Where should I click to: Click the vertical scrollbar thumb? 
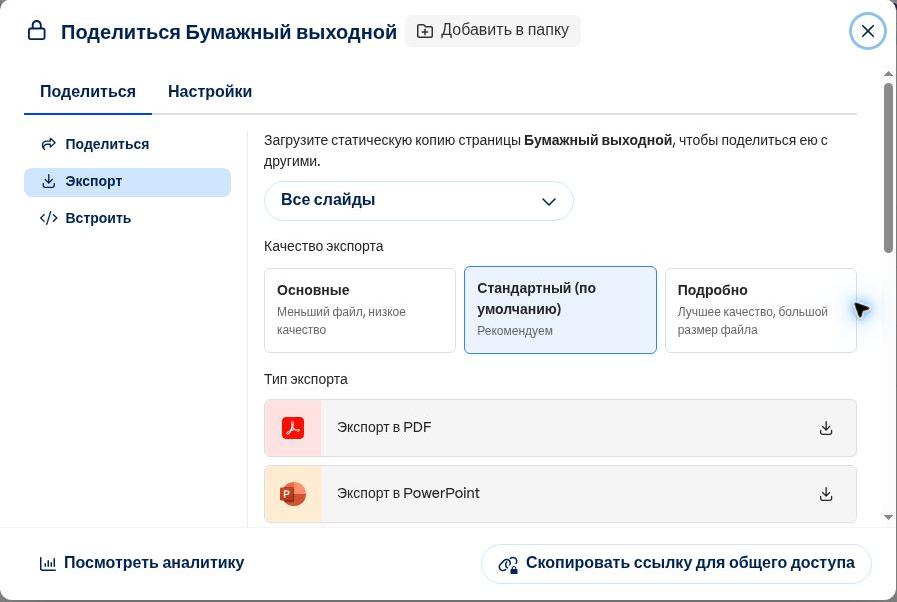(x=888, y=168)
